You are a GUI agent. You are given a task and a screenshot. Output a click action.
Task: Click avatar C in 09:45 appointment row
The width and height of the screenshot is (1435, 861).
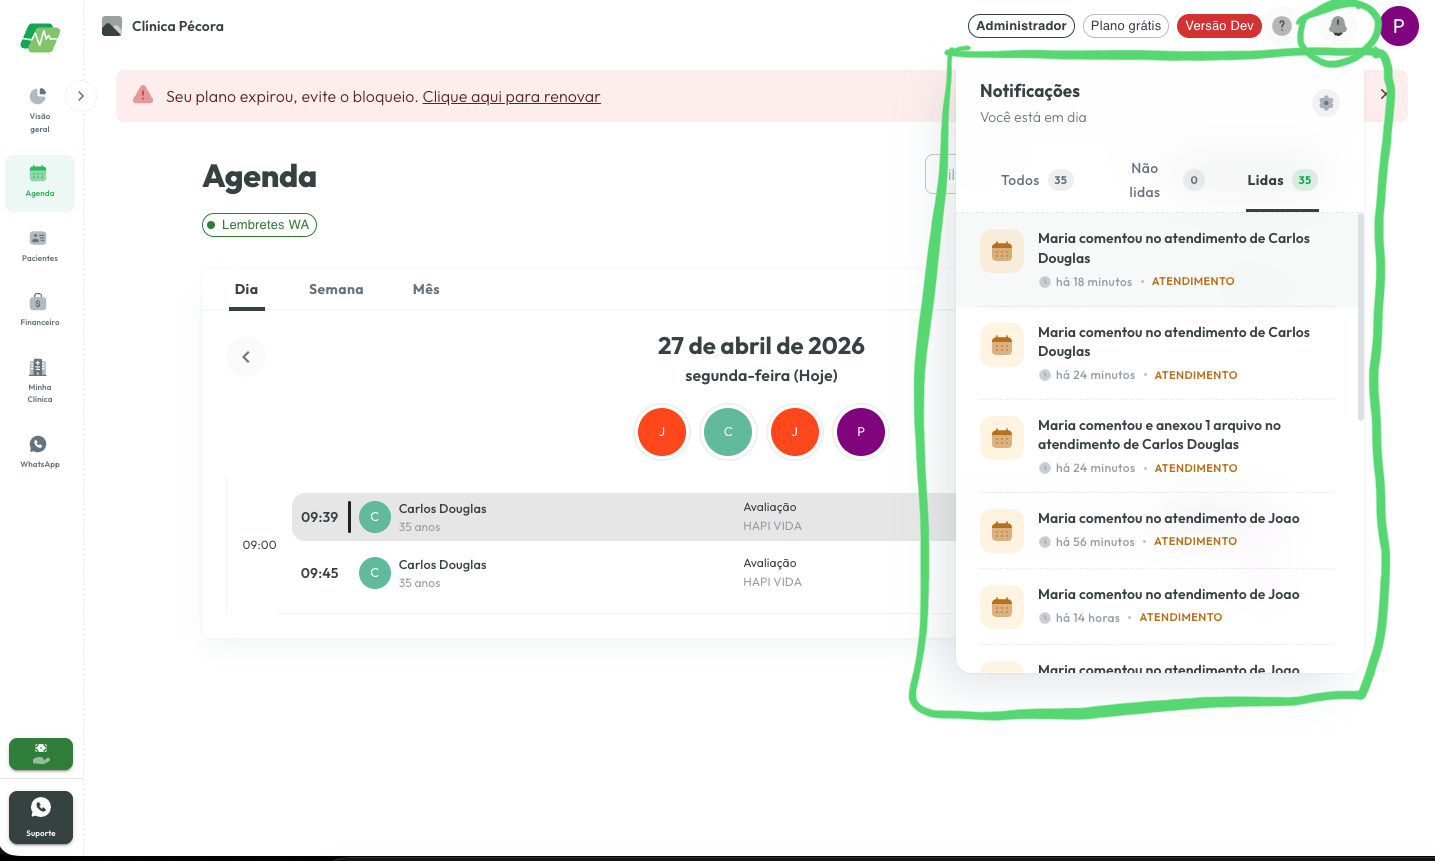pos(375,573)
